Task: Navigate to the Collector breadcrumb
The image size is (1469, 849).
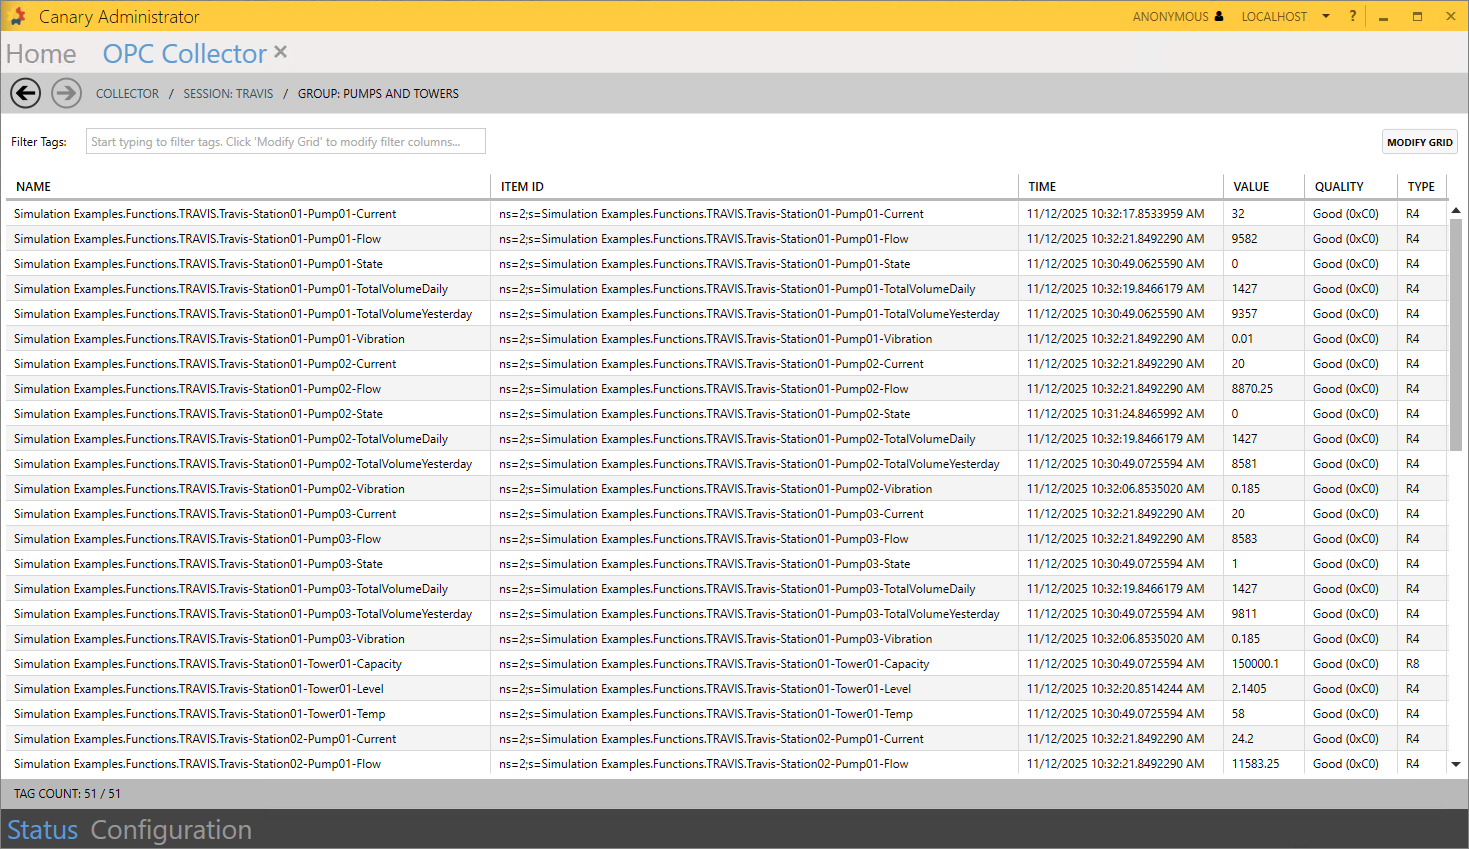Action: [127, 94]
